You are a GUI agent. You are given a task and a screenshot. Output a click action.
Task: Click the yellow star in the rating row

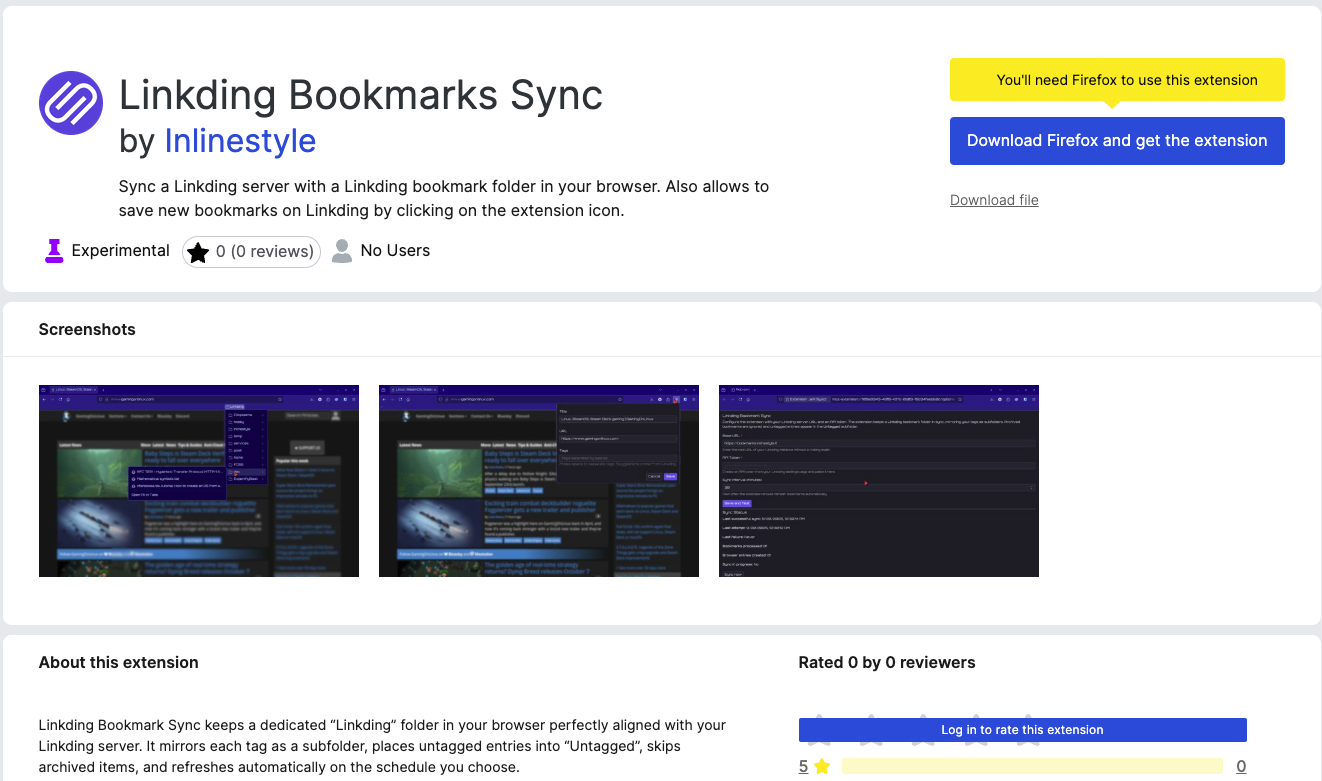click(822, 767)
